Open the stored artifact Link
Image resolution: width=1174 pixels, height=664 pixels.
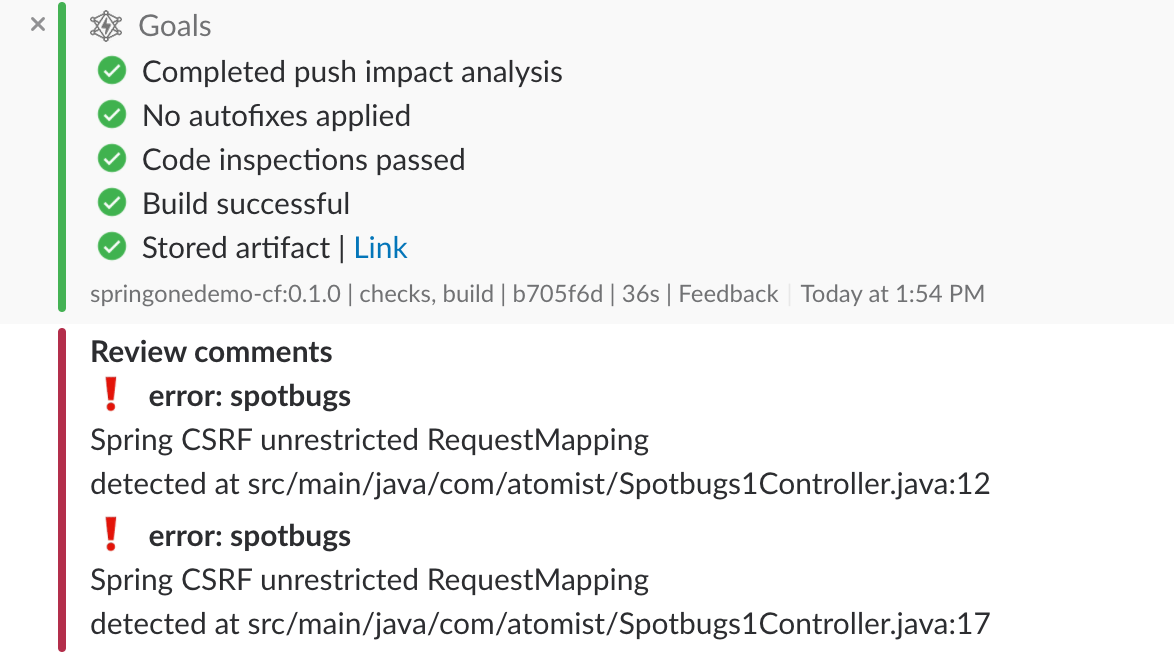click(x=380, y=248)
